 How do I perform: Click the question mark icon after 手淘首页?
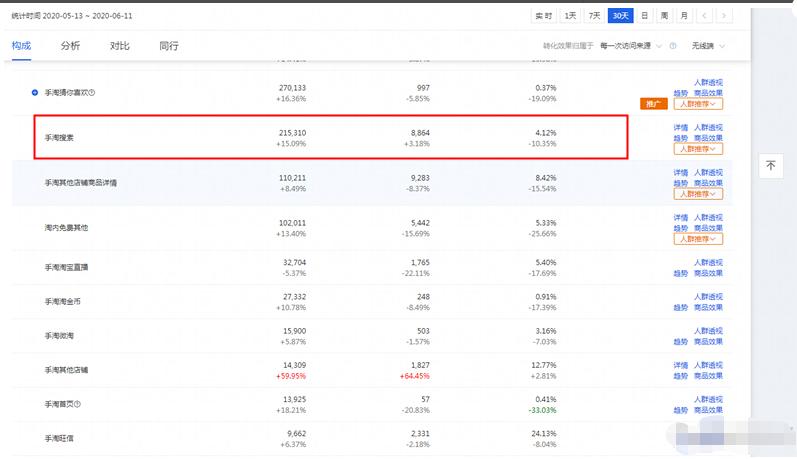77,404
